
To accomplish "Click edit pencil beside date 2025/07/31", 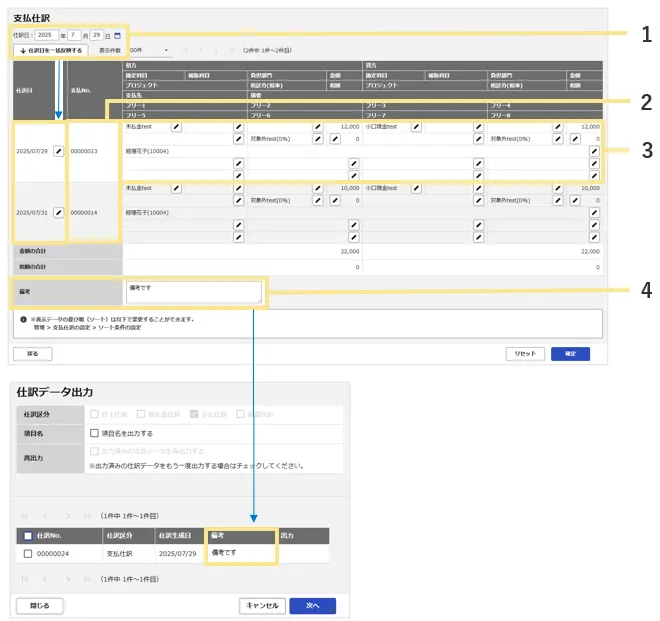I will 58,212.
